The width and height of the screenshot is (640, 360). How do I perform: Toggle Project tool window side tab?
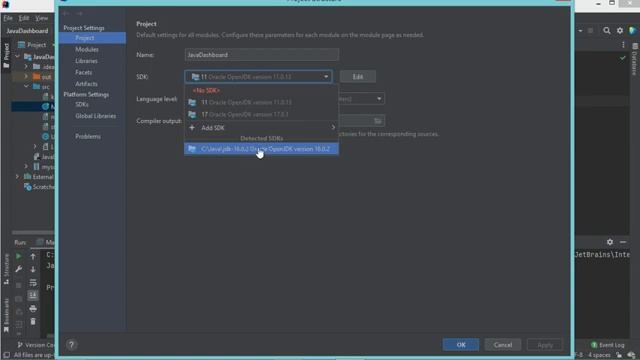pos(6,56)
